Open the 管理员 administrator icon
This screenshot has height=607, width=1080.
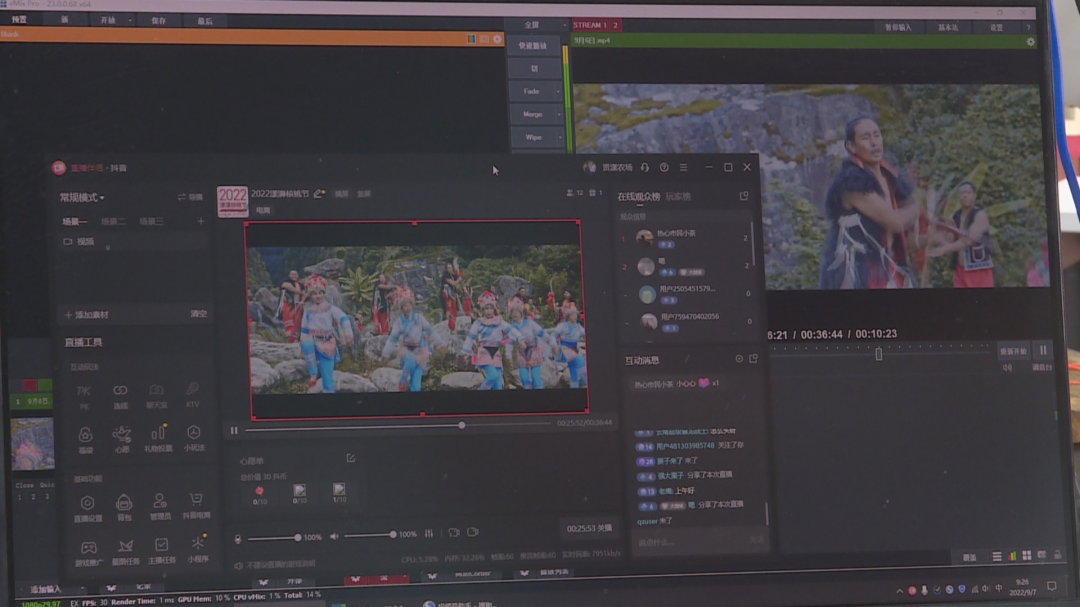pos(160,506)
